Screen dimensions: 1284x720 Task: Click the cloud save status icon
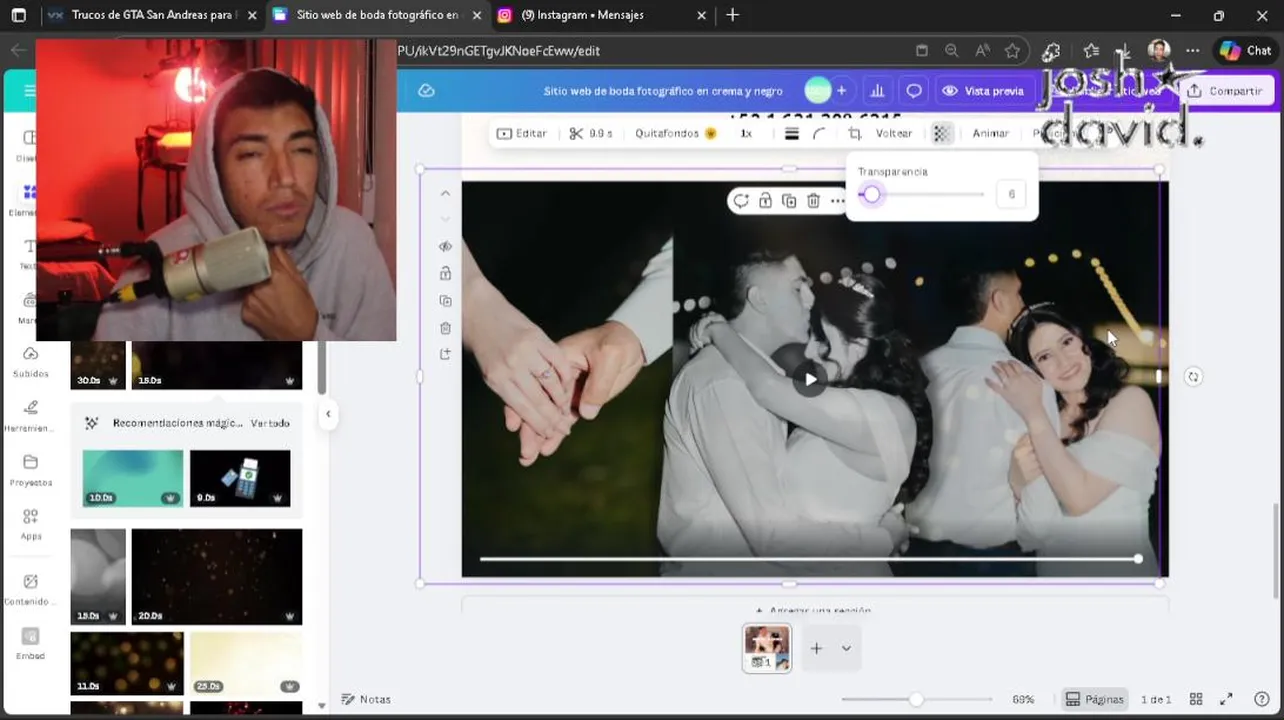426,91
